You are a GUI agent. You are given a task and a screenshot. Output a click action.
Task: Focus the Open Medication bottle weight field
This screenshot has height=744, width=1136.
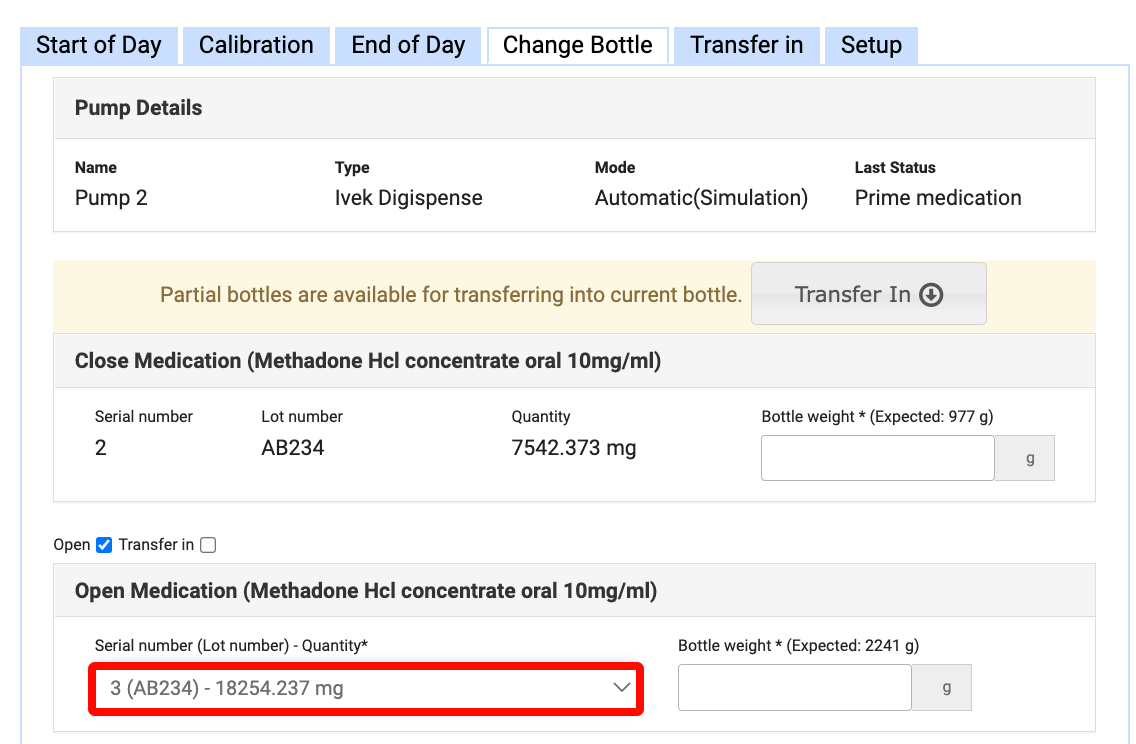pos(794,688)
